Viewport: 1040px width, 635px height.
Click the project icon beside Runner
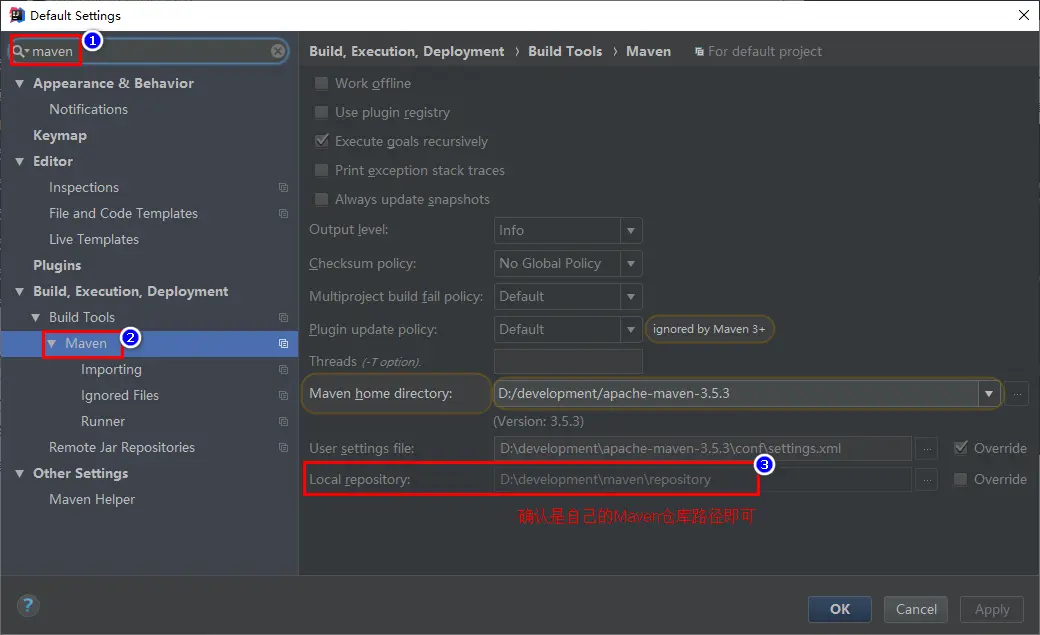pos(283,422)
